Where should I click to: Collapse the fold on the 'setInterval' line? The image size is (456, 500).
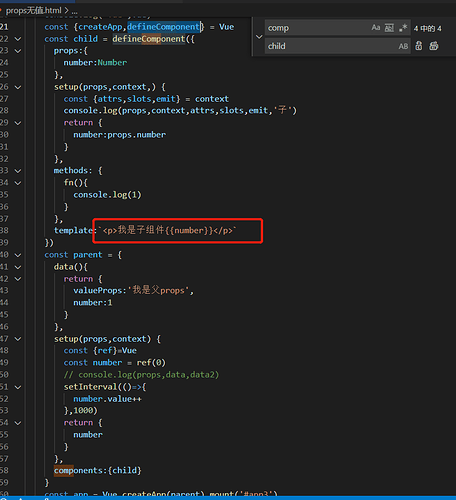18,387
